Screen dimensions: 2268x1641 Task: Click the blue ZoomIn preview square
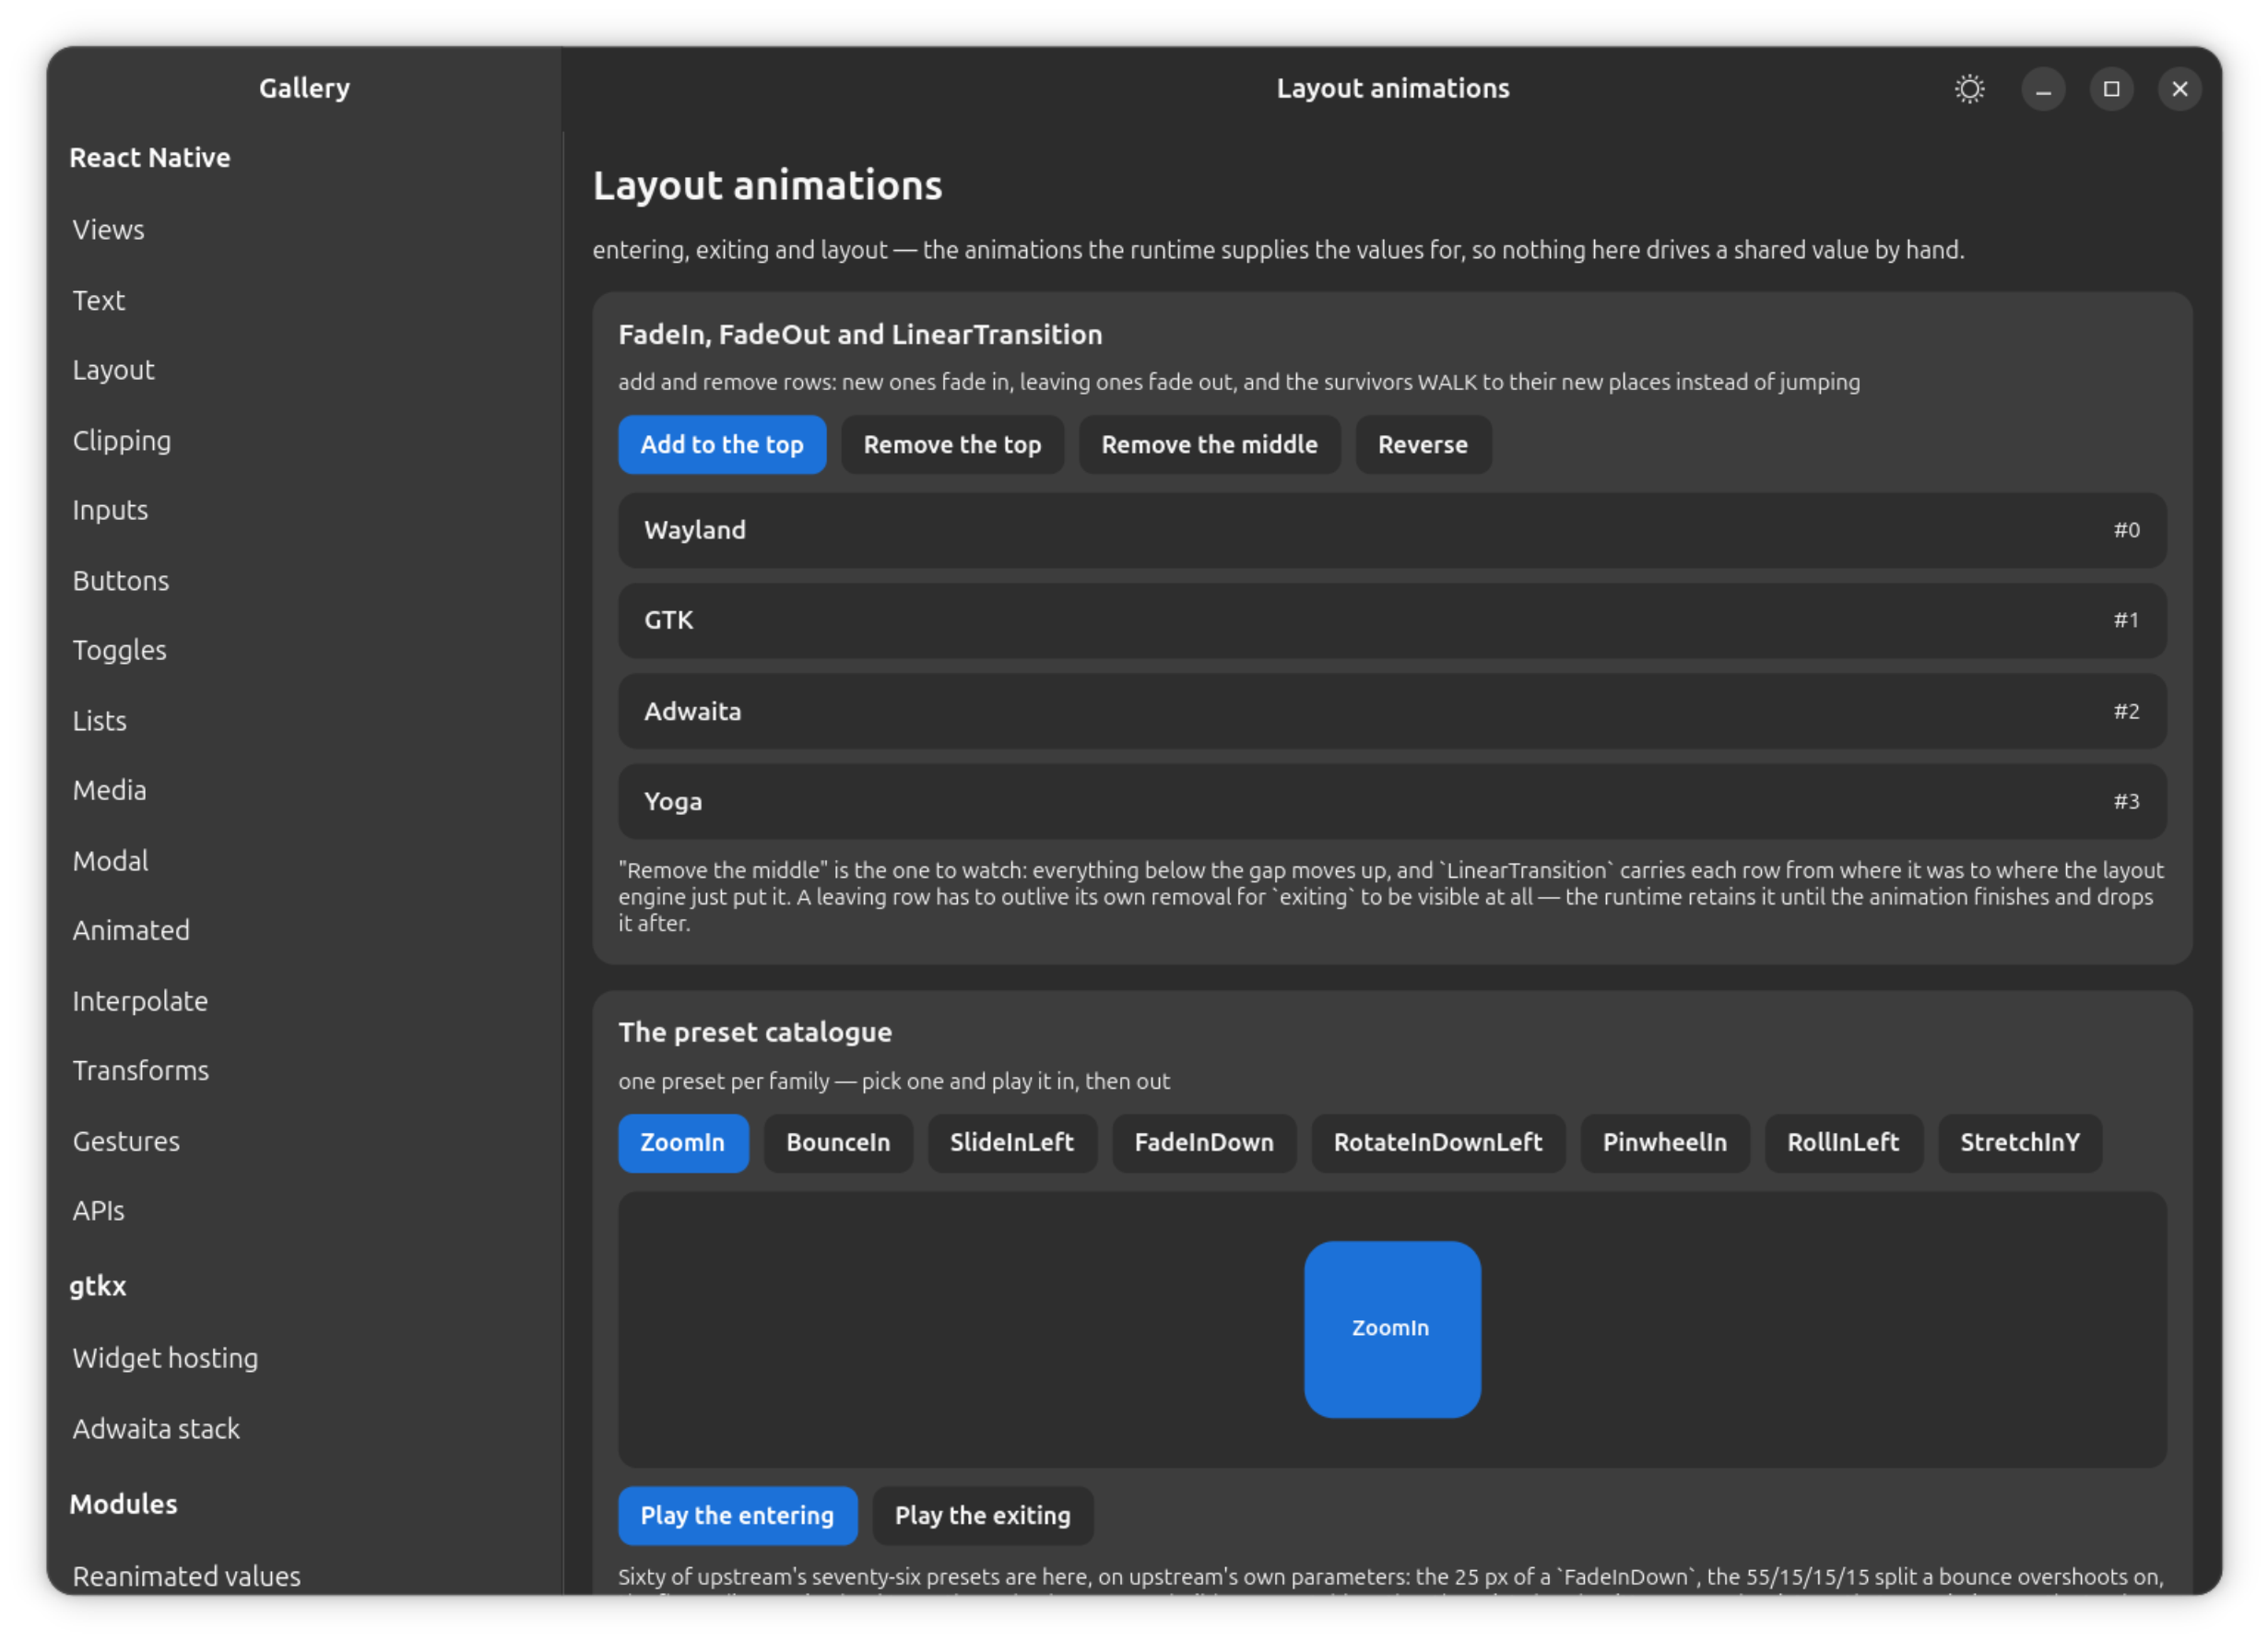[x=1392, y=1329]
